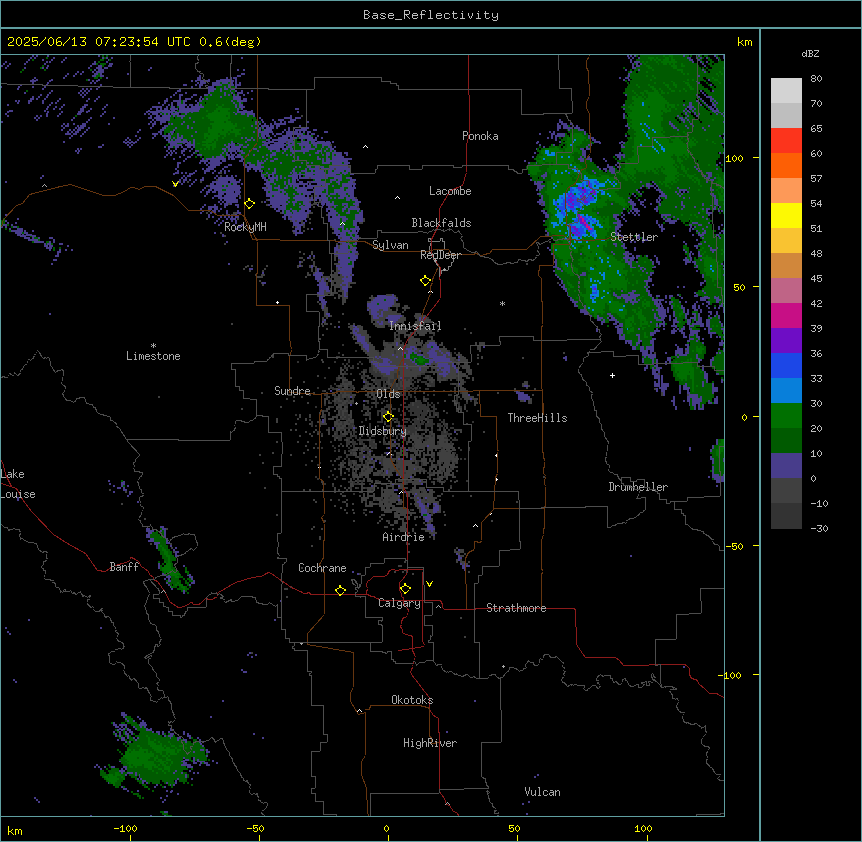
Task: Select the Calgary city label
Action: (400, 603)
